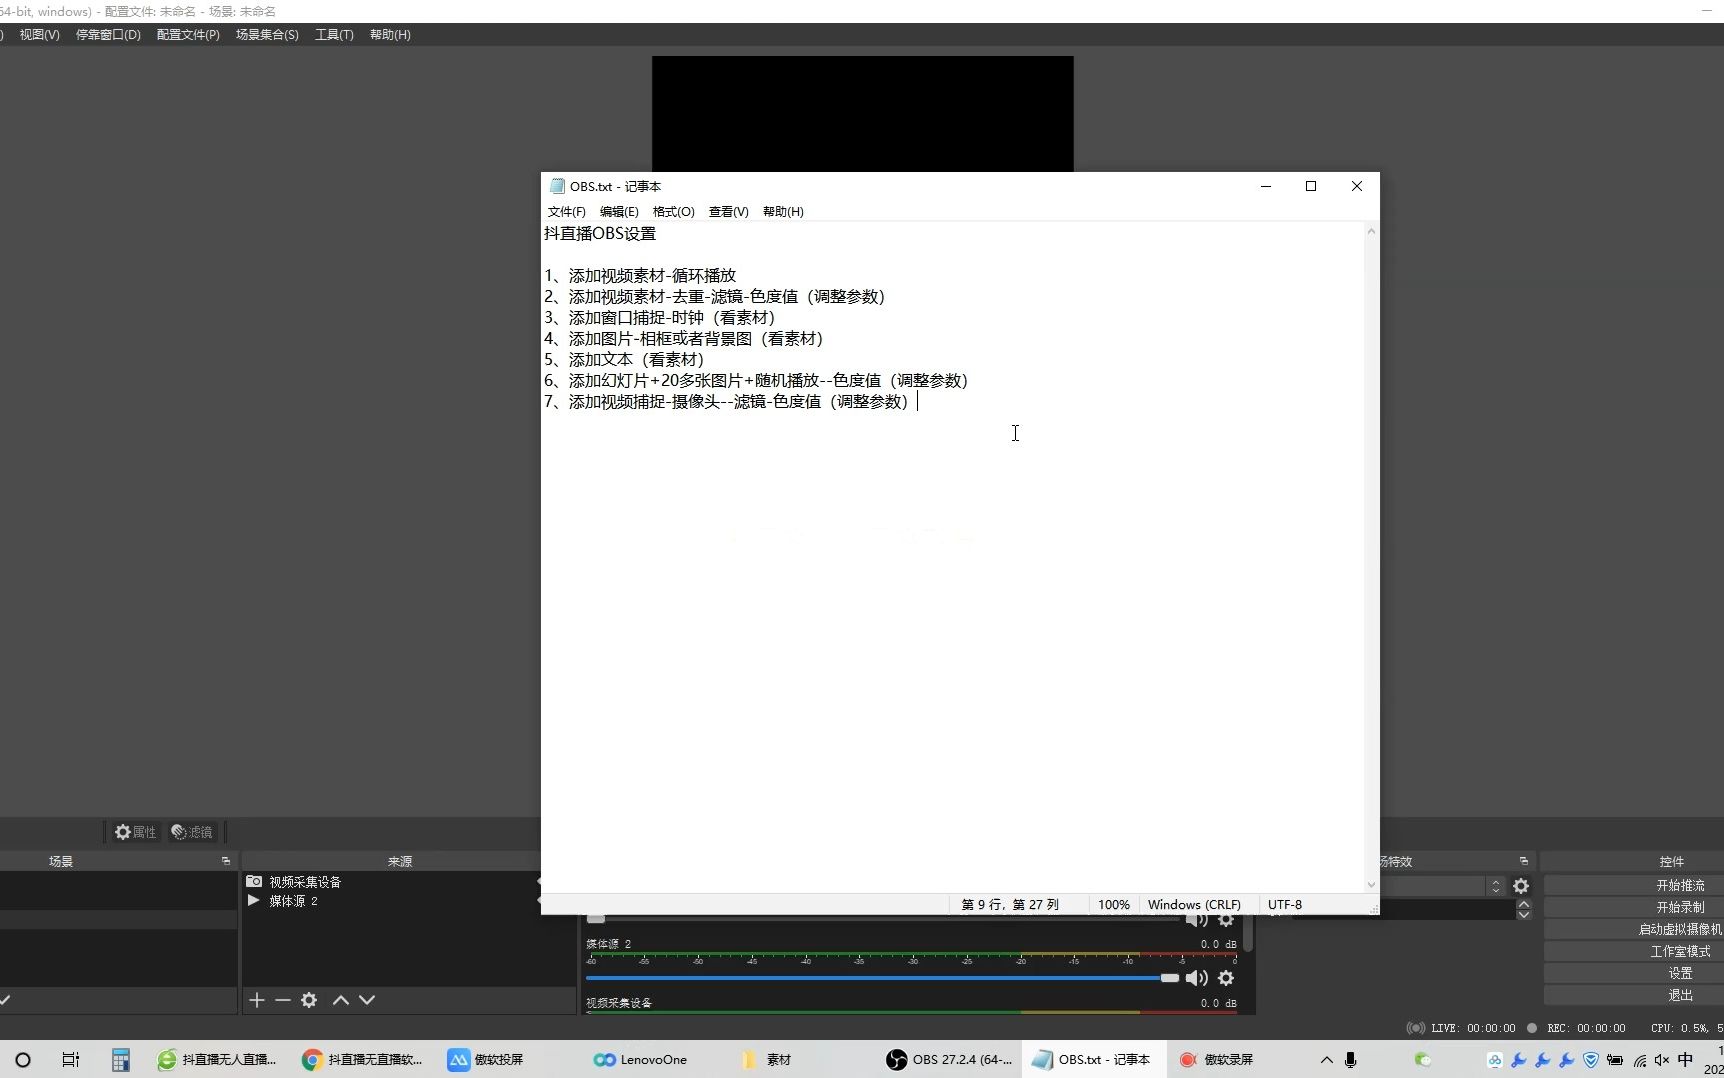Click the audio mixer vertical scrollbar
Screen dimensions: 1724x1078
click(x=1248, y=935)
